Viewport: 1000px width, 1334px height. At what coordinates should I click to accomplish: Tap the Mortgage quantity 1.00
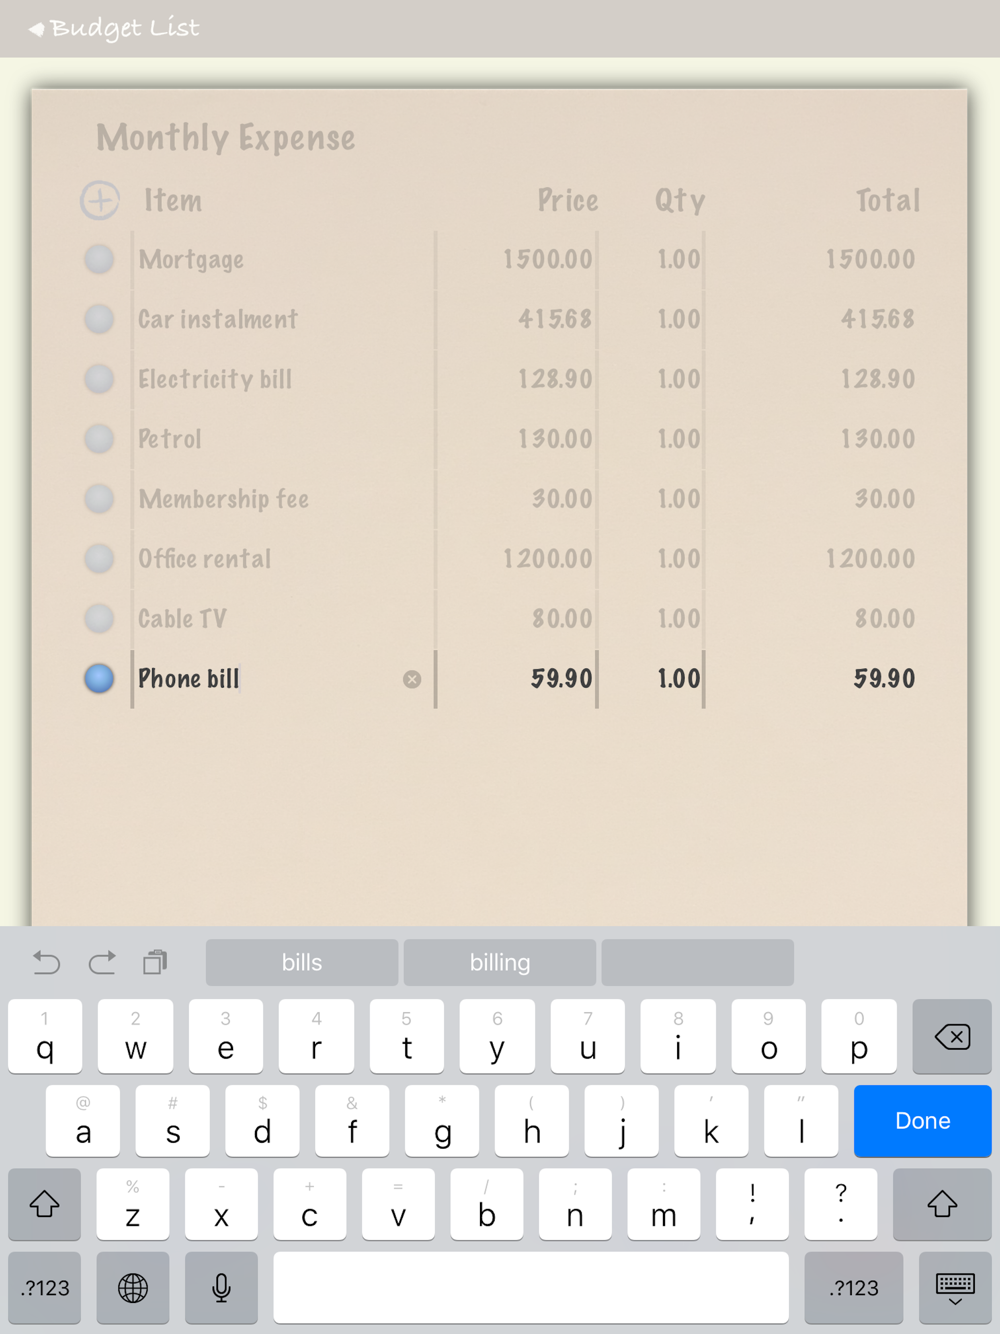[x=679, y=259]
